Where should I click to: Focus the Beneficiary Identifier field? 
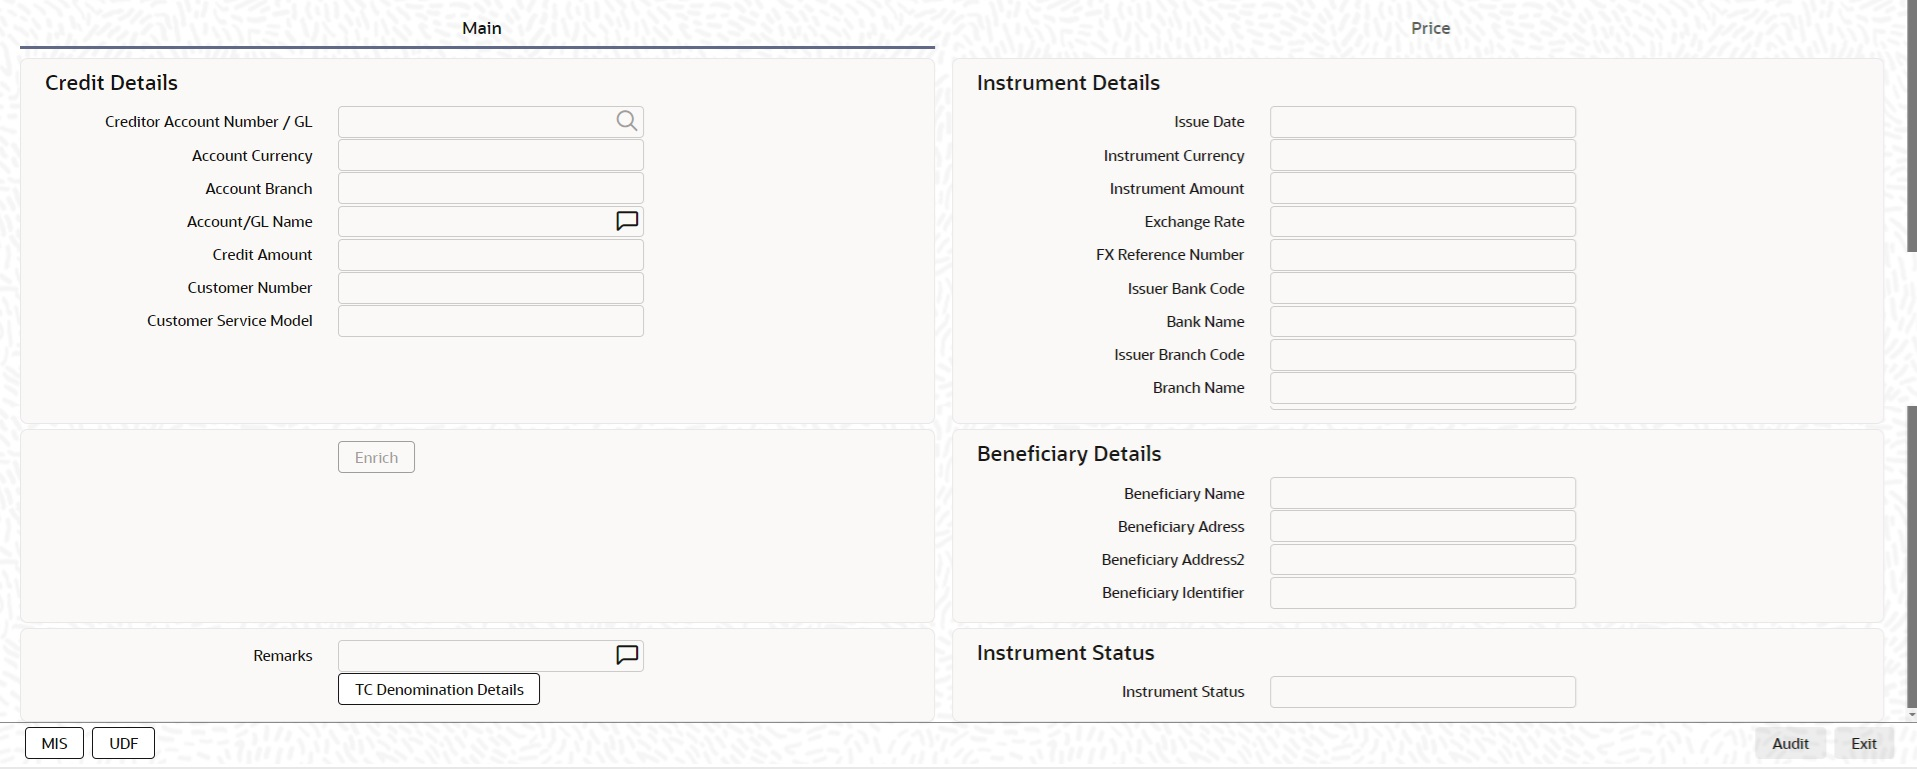(1423, 593)
